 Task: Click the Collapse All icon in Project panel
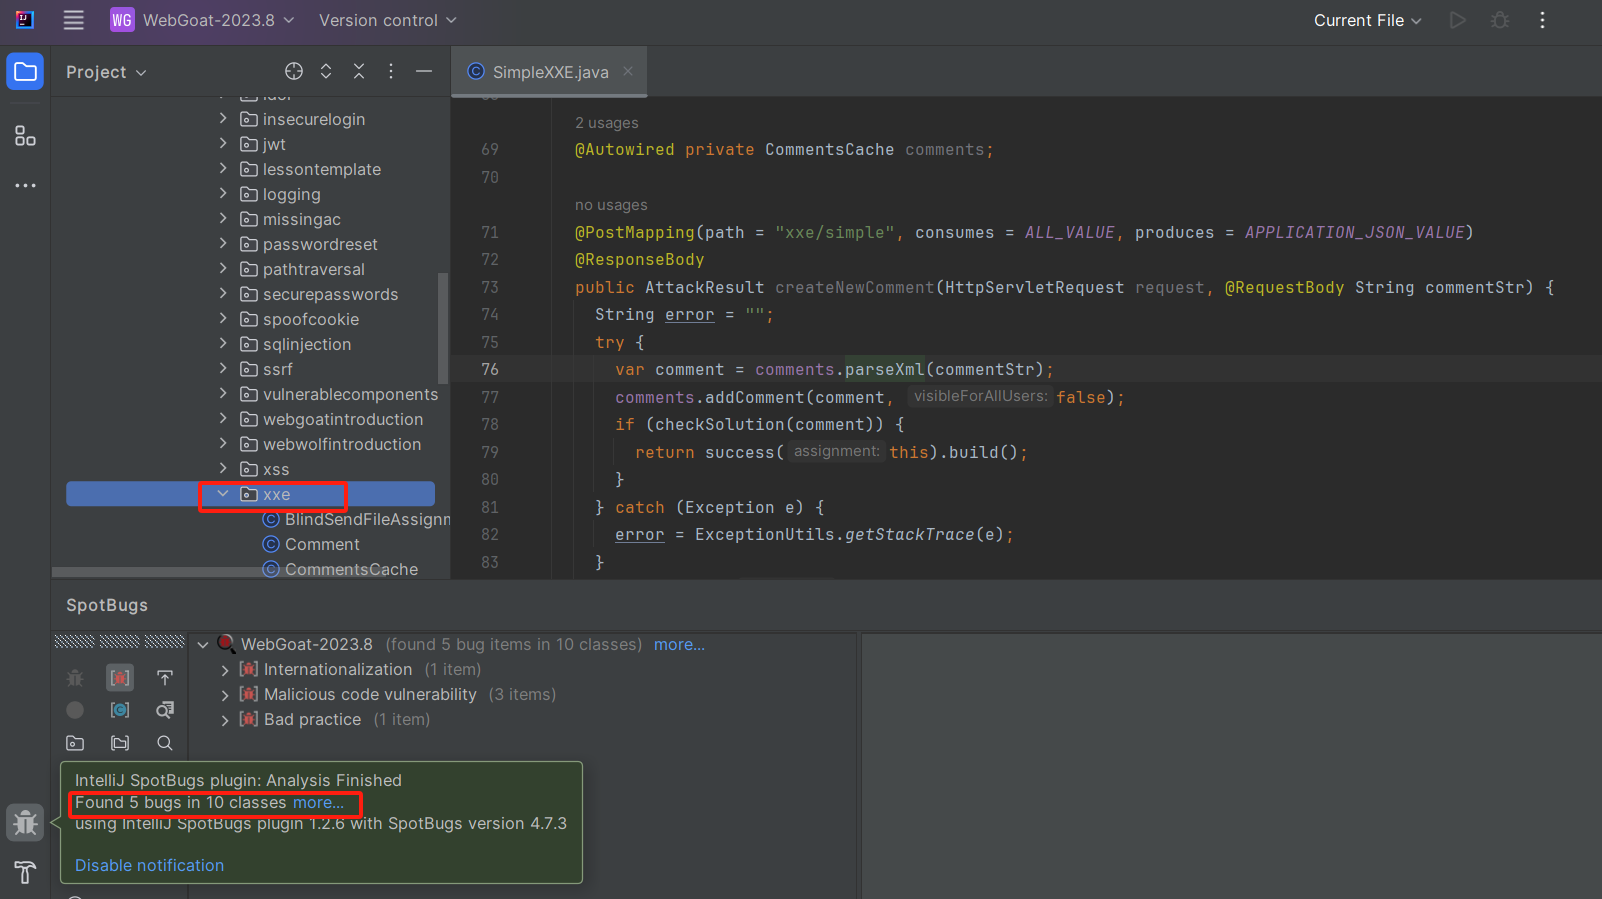point(359,71)
